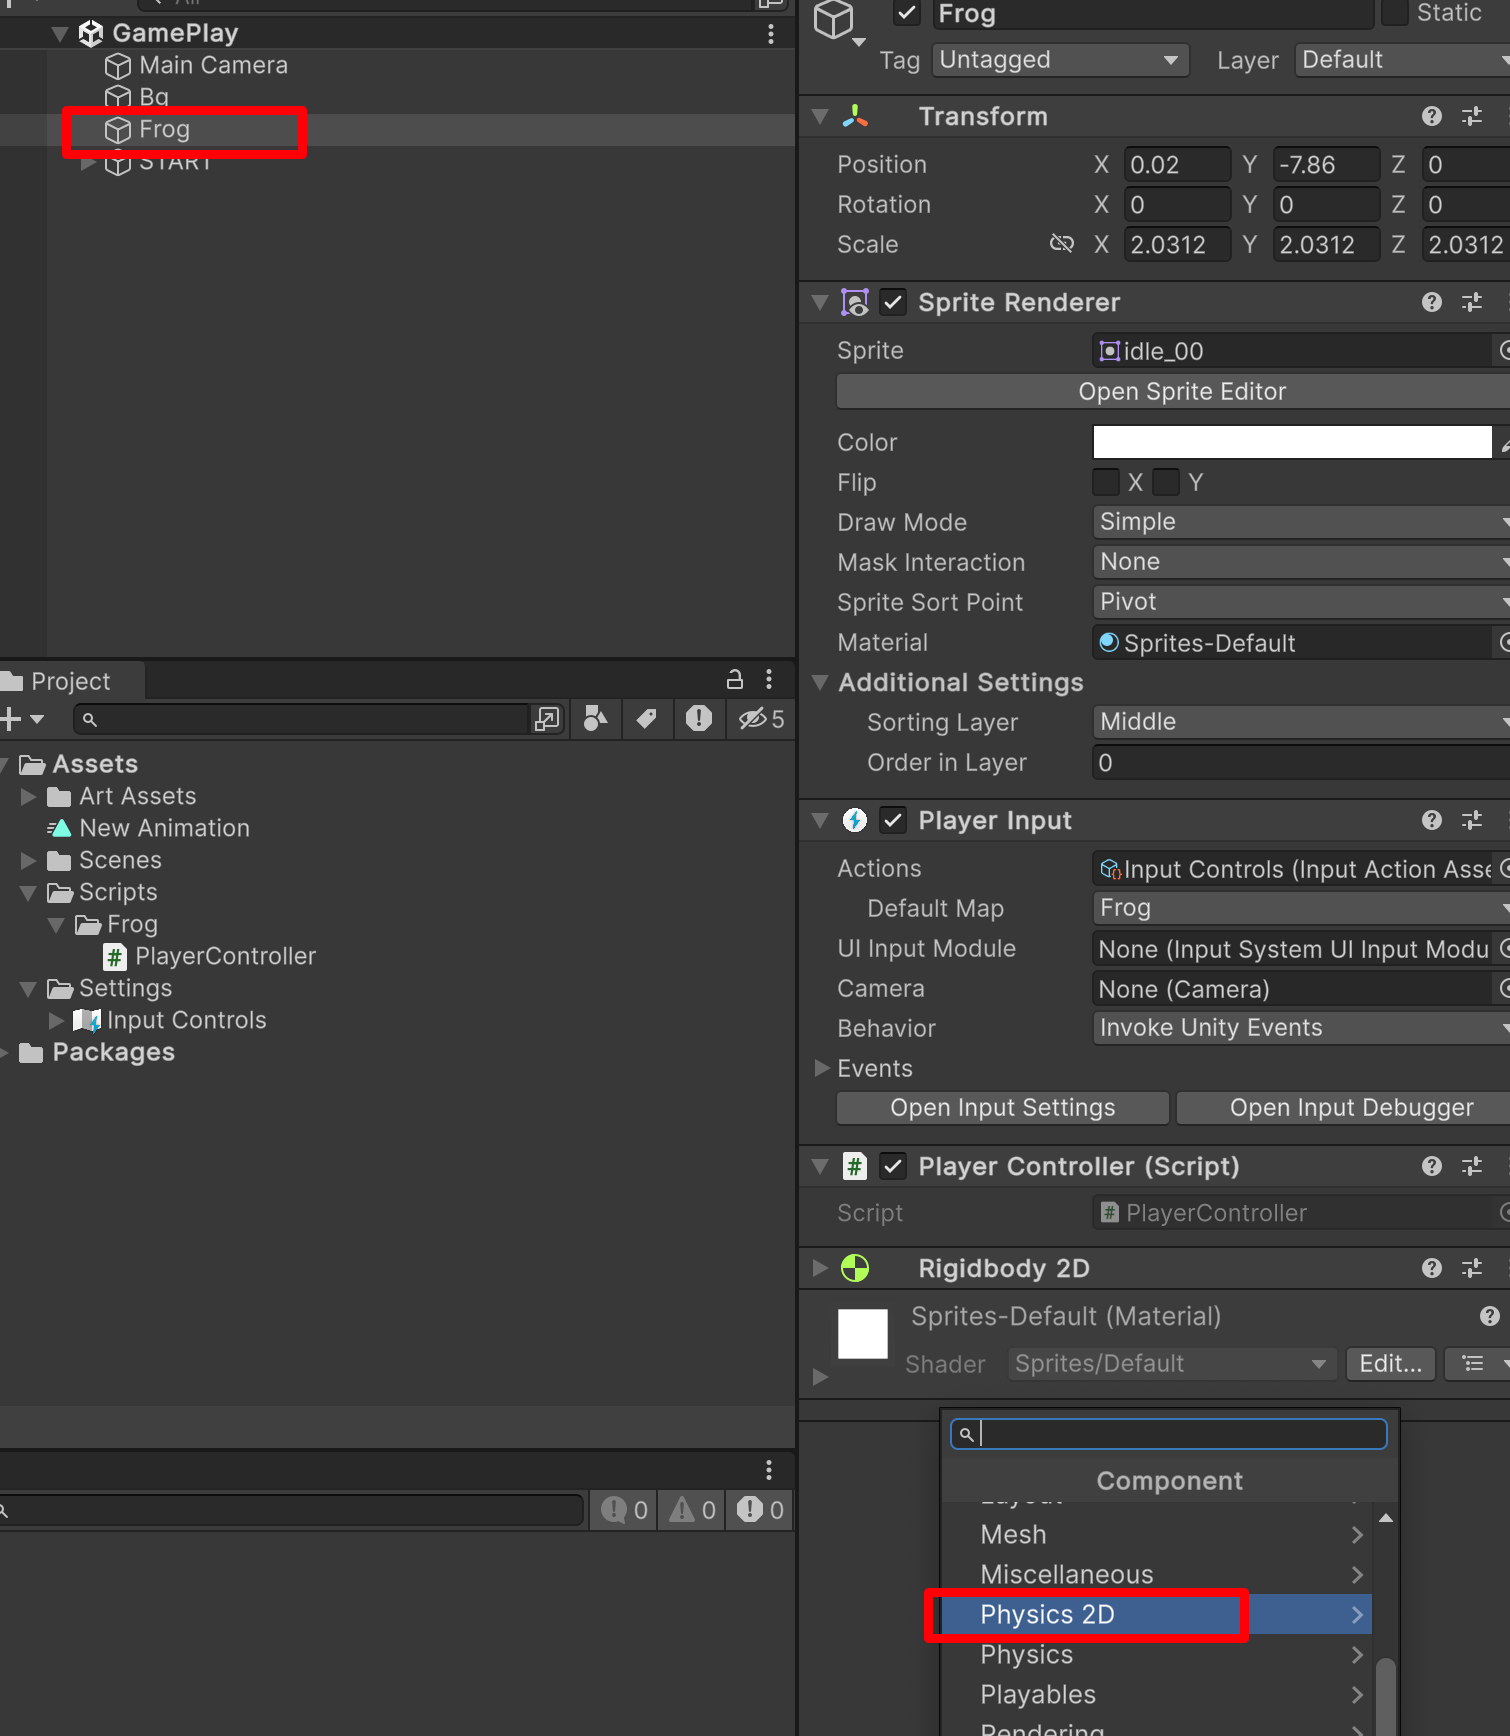Image resolution: width=1510 pixels, height=1736 pixels.
Task: Select Mesh in component menu
Action: (1156, 1534)
